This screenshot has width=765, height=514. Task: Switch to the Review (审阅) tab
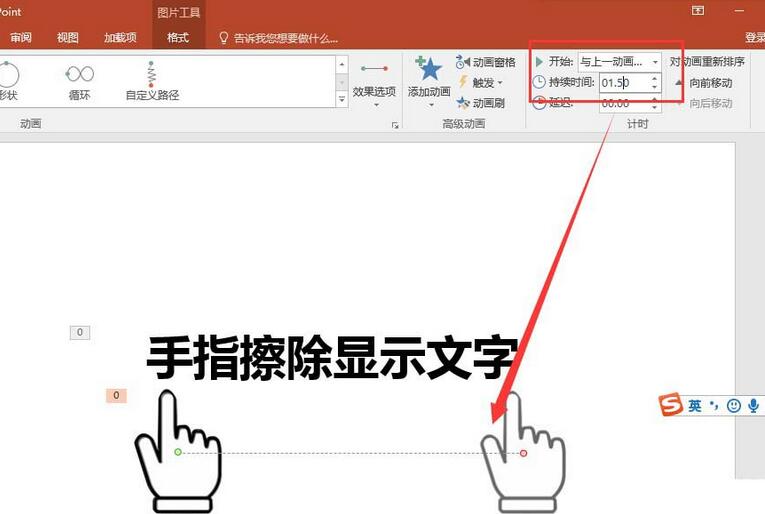point(21,38)
